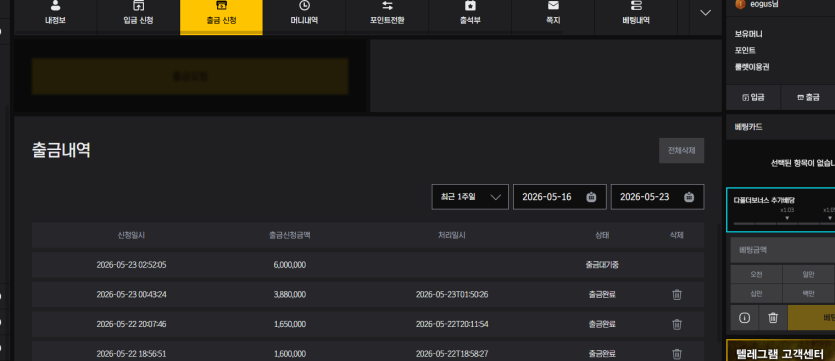Clear bet slip with betting card trash icon
The width and height of the screenshot is (835, 361).
[x=773, y=318]
